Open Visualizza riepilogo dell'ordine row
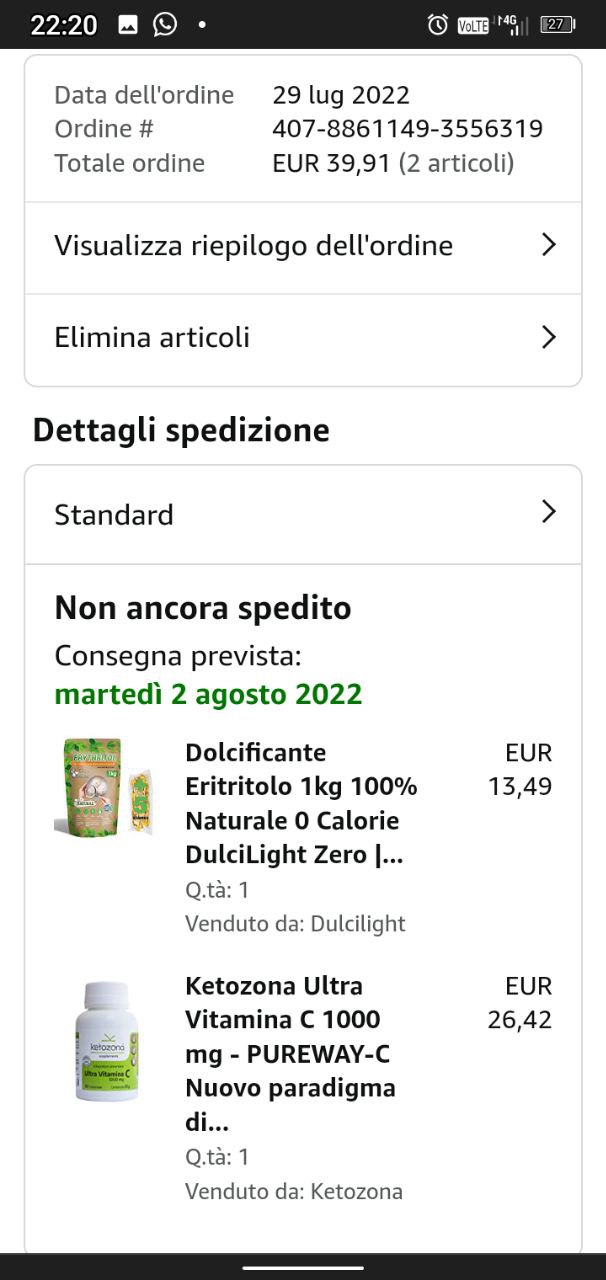The width and height of the screenshot is (606, 1280). pos(253,246)
